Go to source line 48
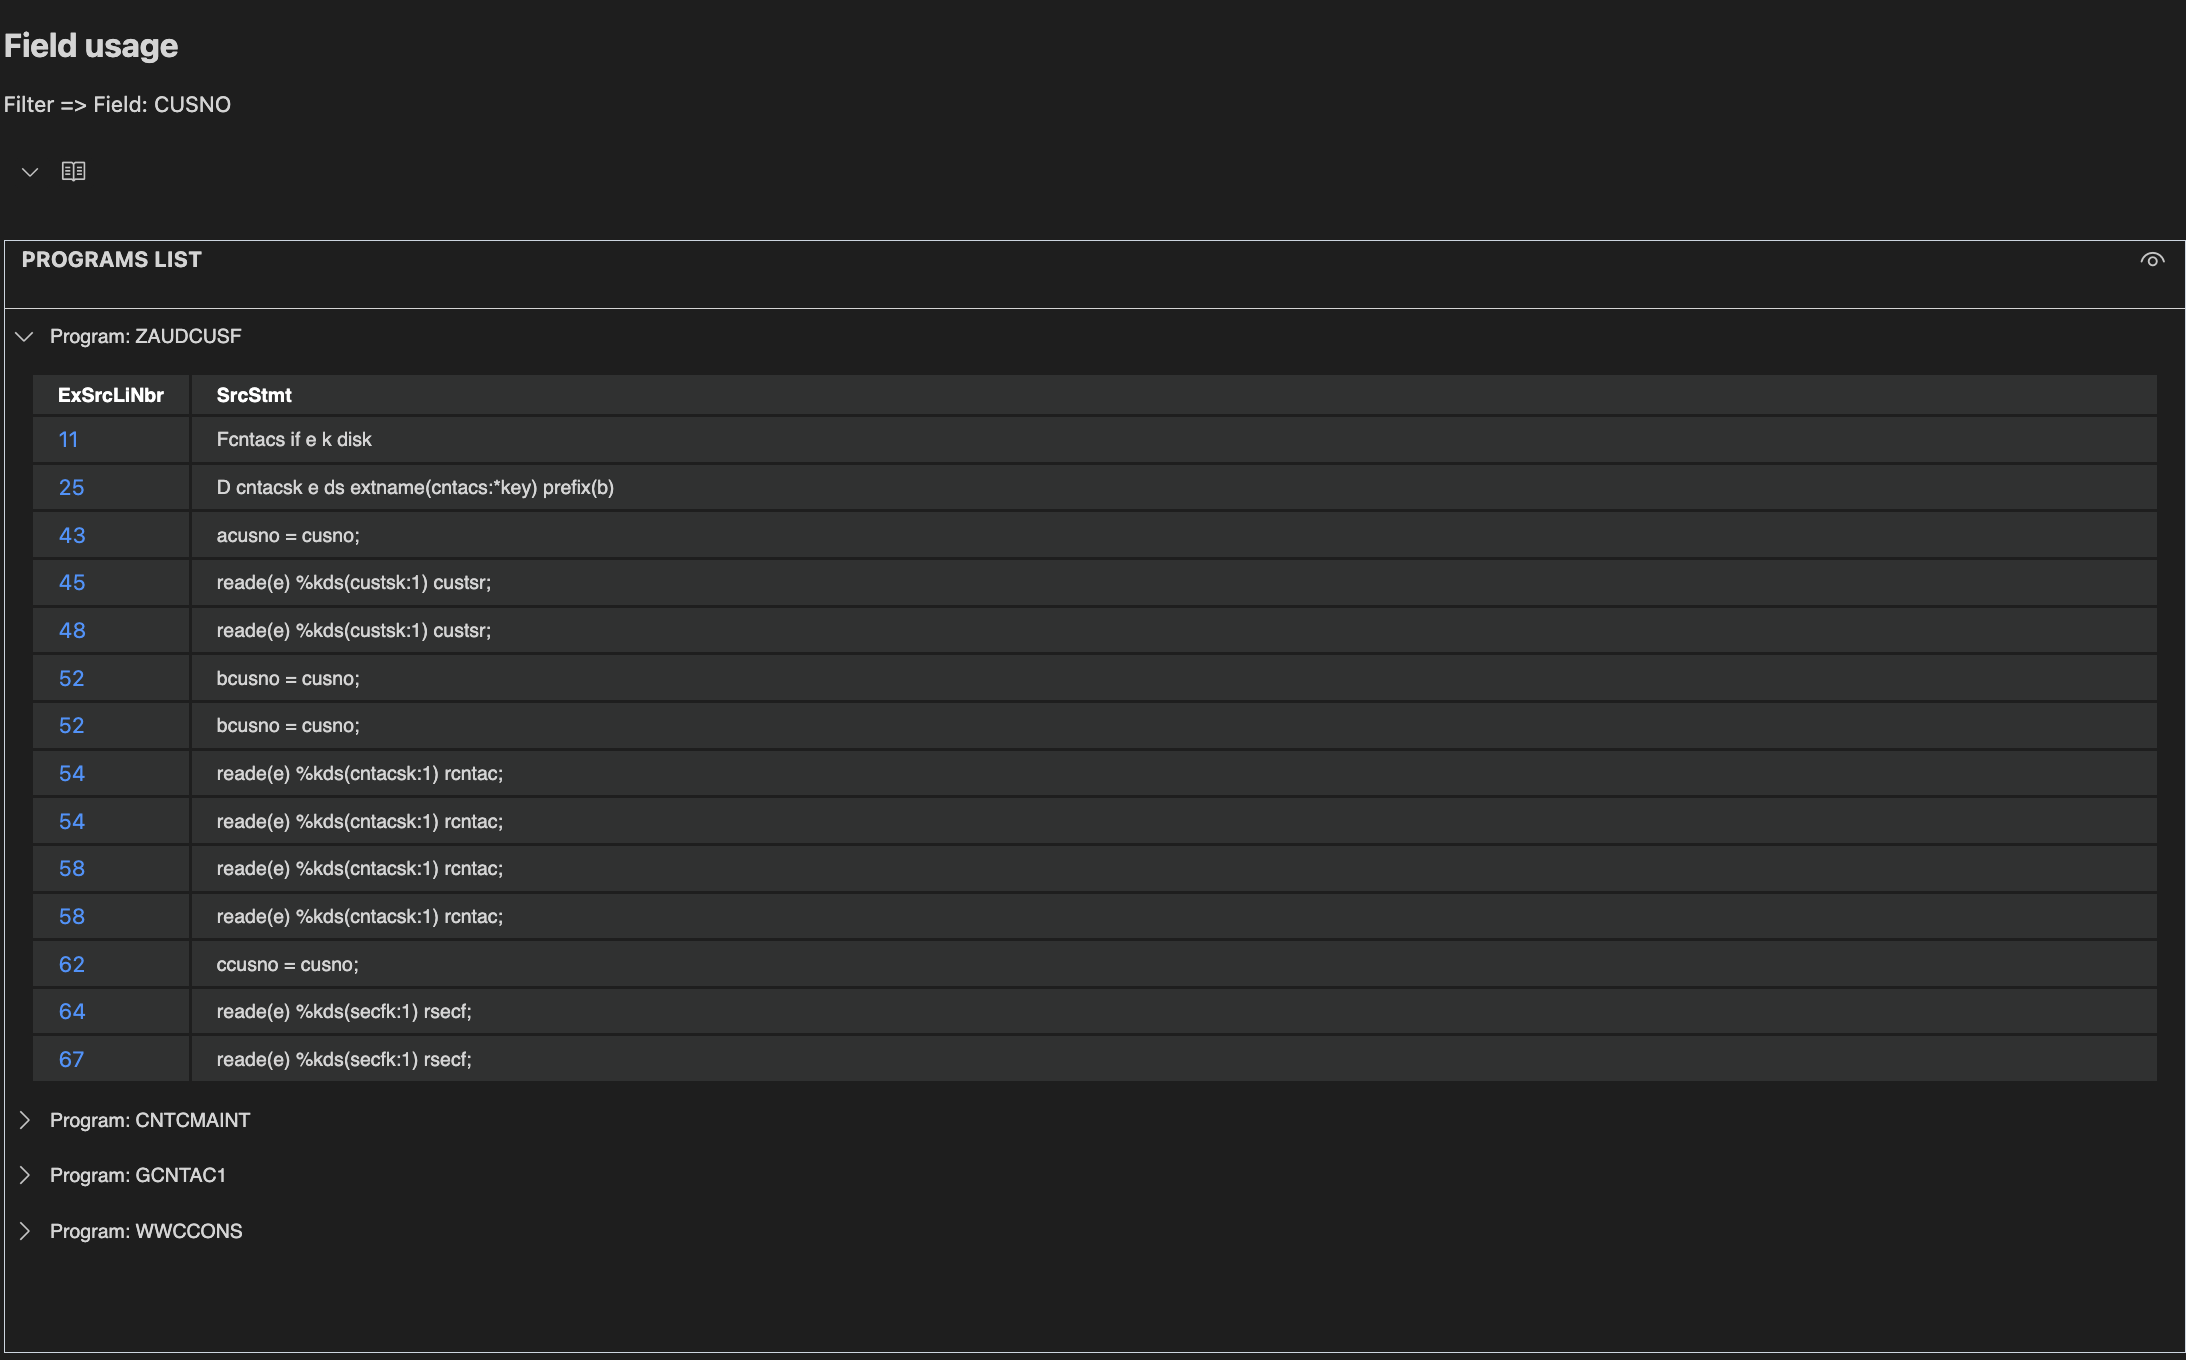 (x=71, y=631)
